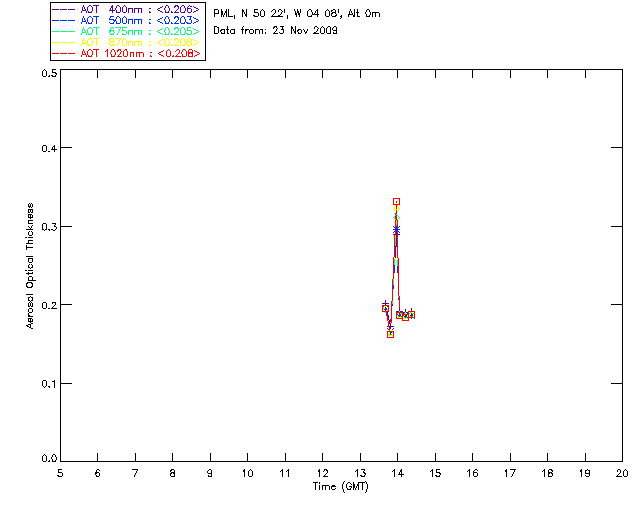Click the x-axis tick label 16
Screen dimensions: 640x512
coord(473,473)
